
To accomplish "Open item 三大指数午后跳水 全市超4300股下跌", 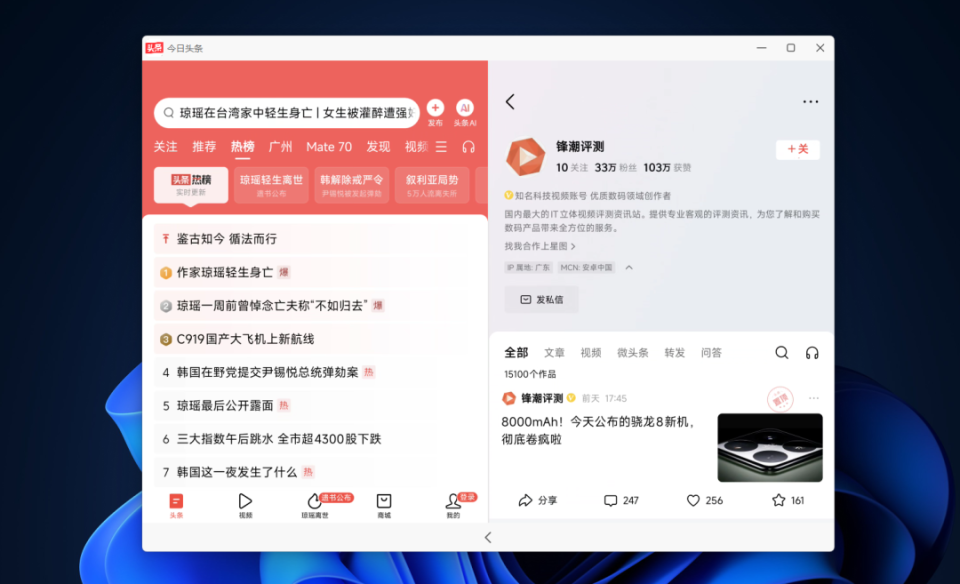I will 315,439.
